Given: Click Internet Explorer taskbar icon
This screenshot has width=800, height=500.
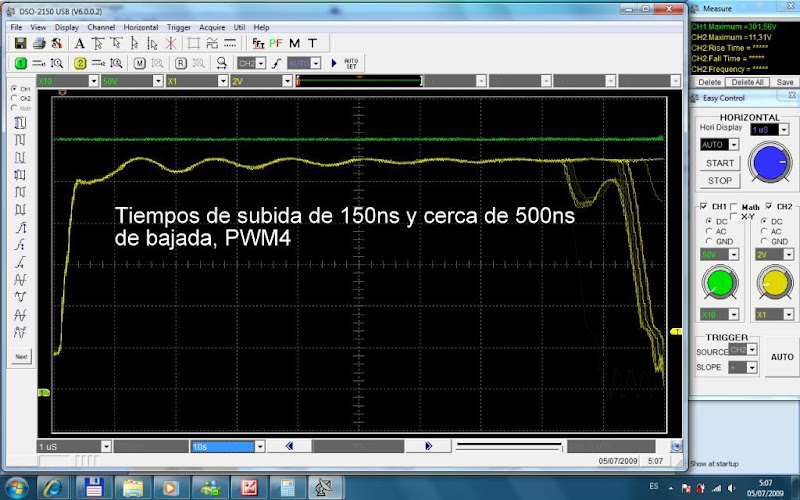Looking at the screenshot, I should (53, 488).
